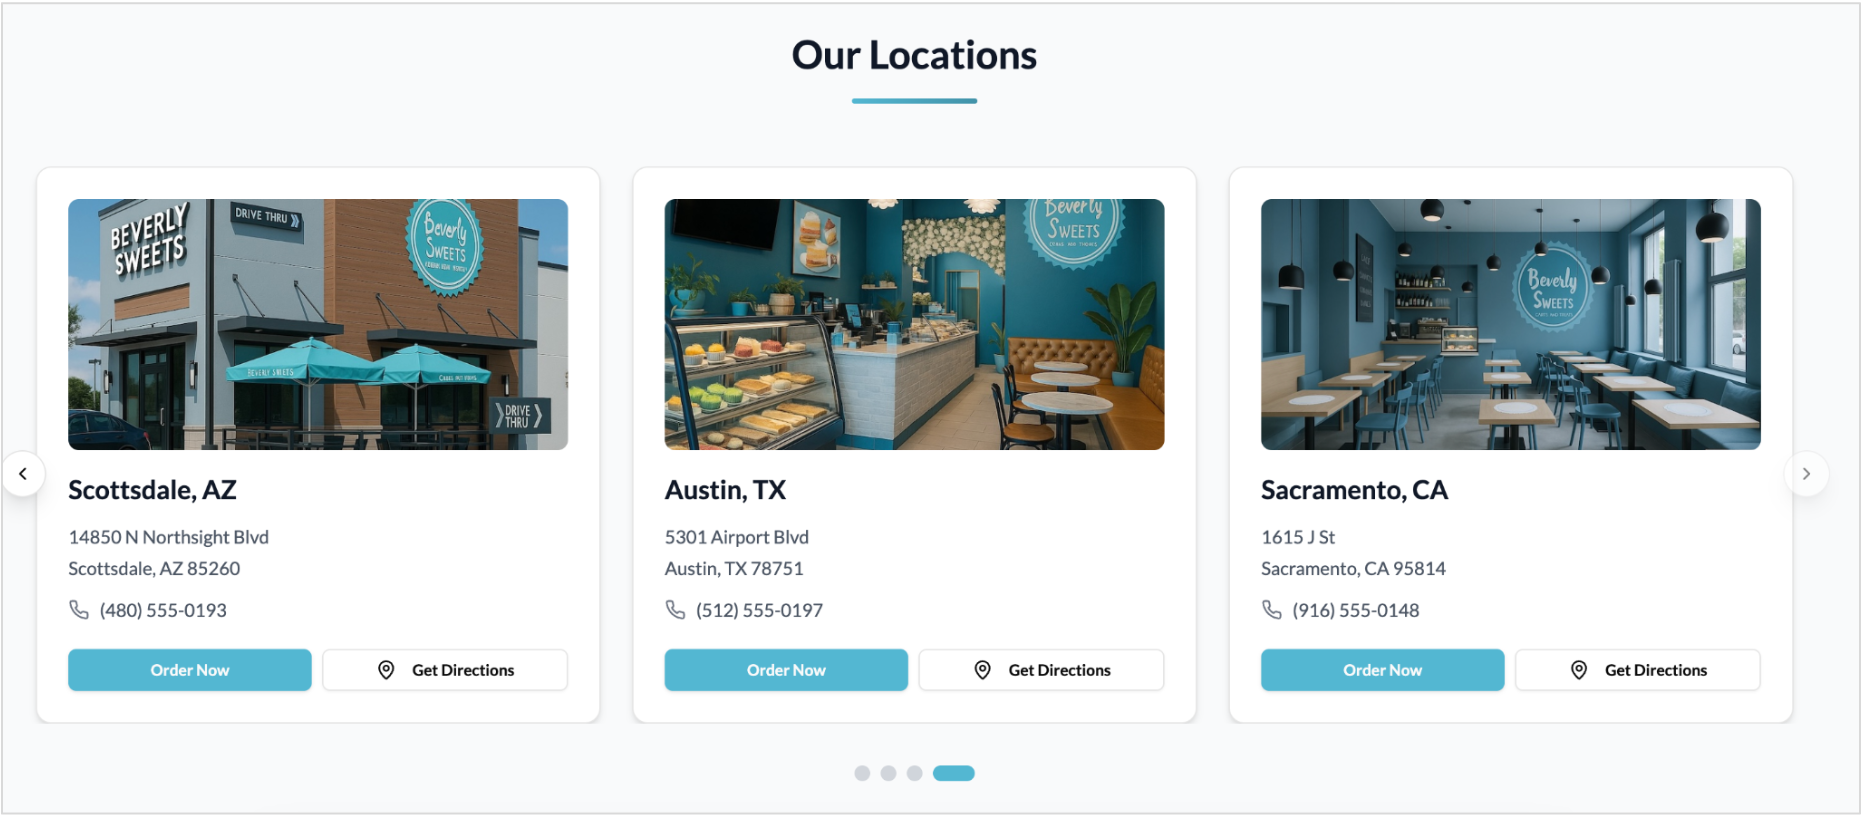Open the Scottsdale storefront photo
Screen dimensions: 1863x815
pyautogui.click(x=318, y=324)
